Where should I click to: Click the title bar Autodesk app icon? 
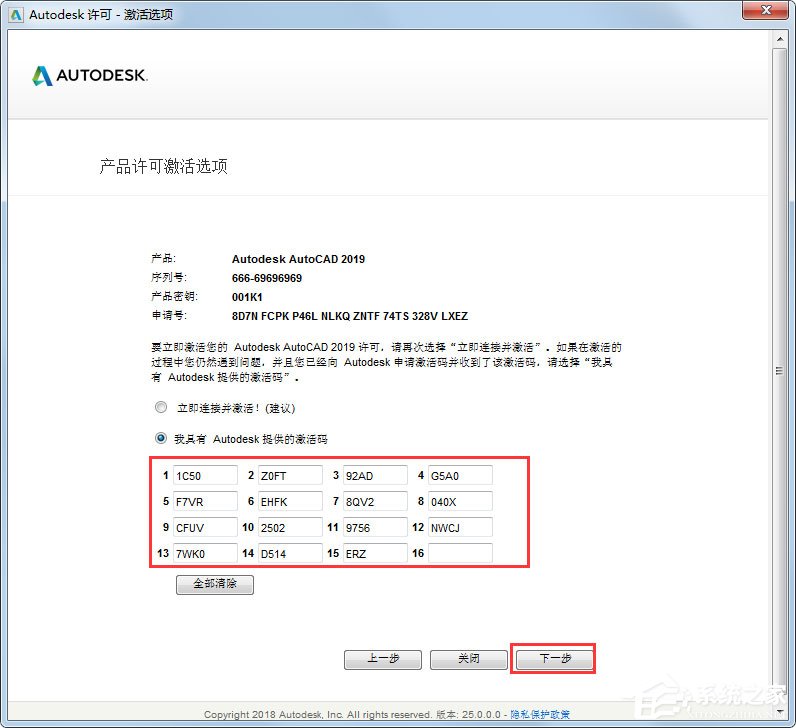tap(16, 15)
